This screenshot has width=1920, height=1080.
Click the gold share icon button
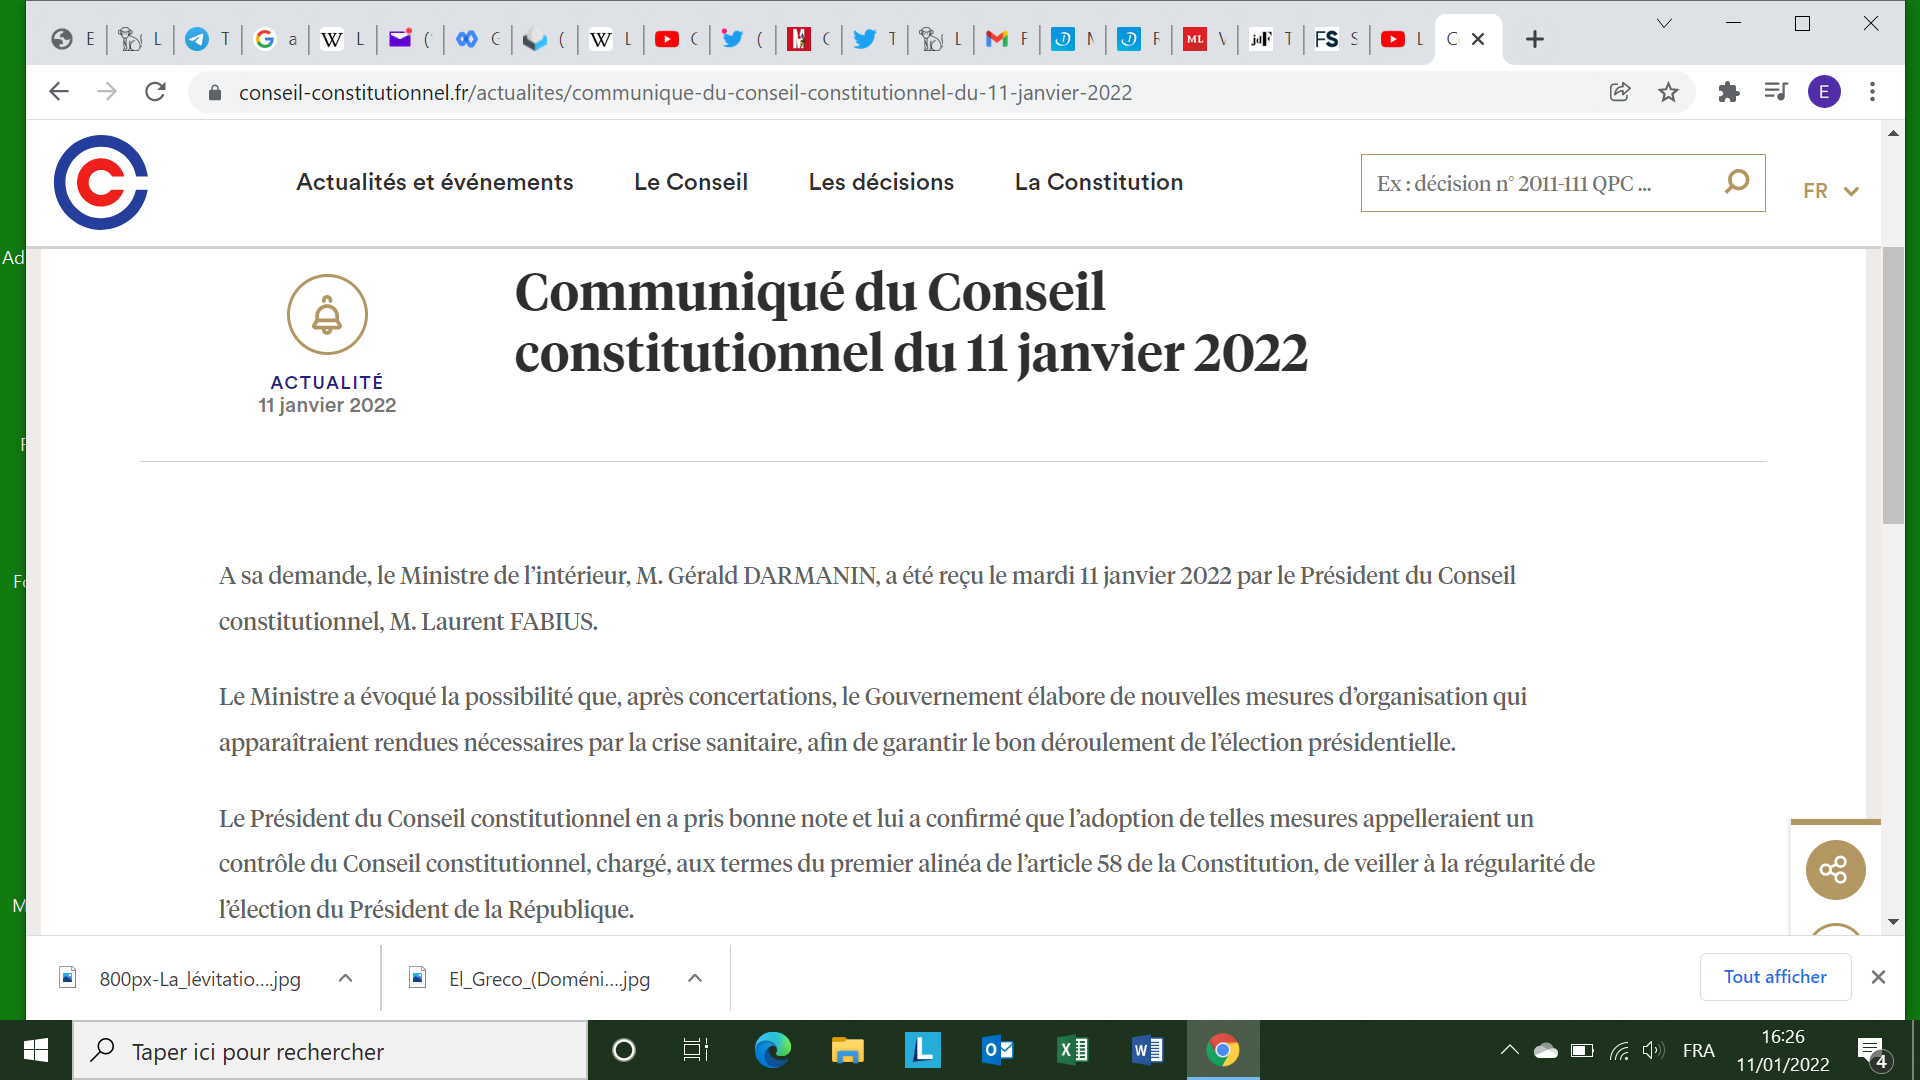[x=1835, y=870]
